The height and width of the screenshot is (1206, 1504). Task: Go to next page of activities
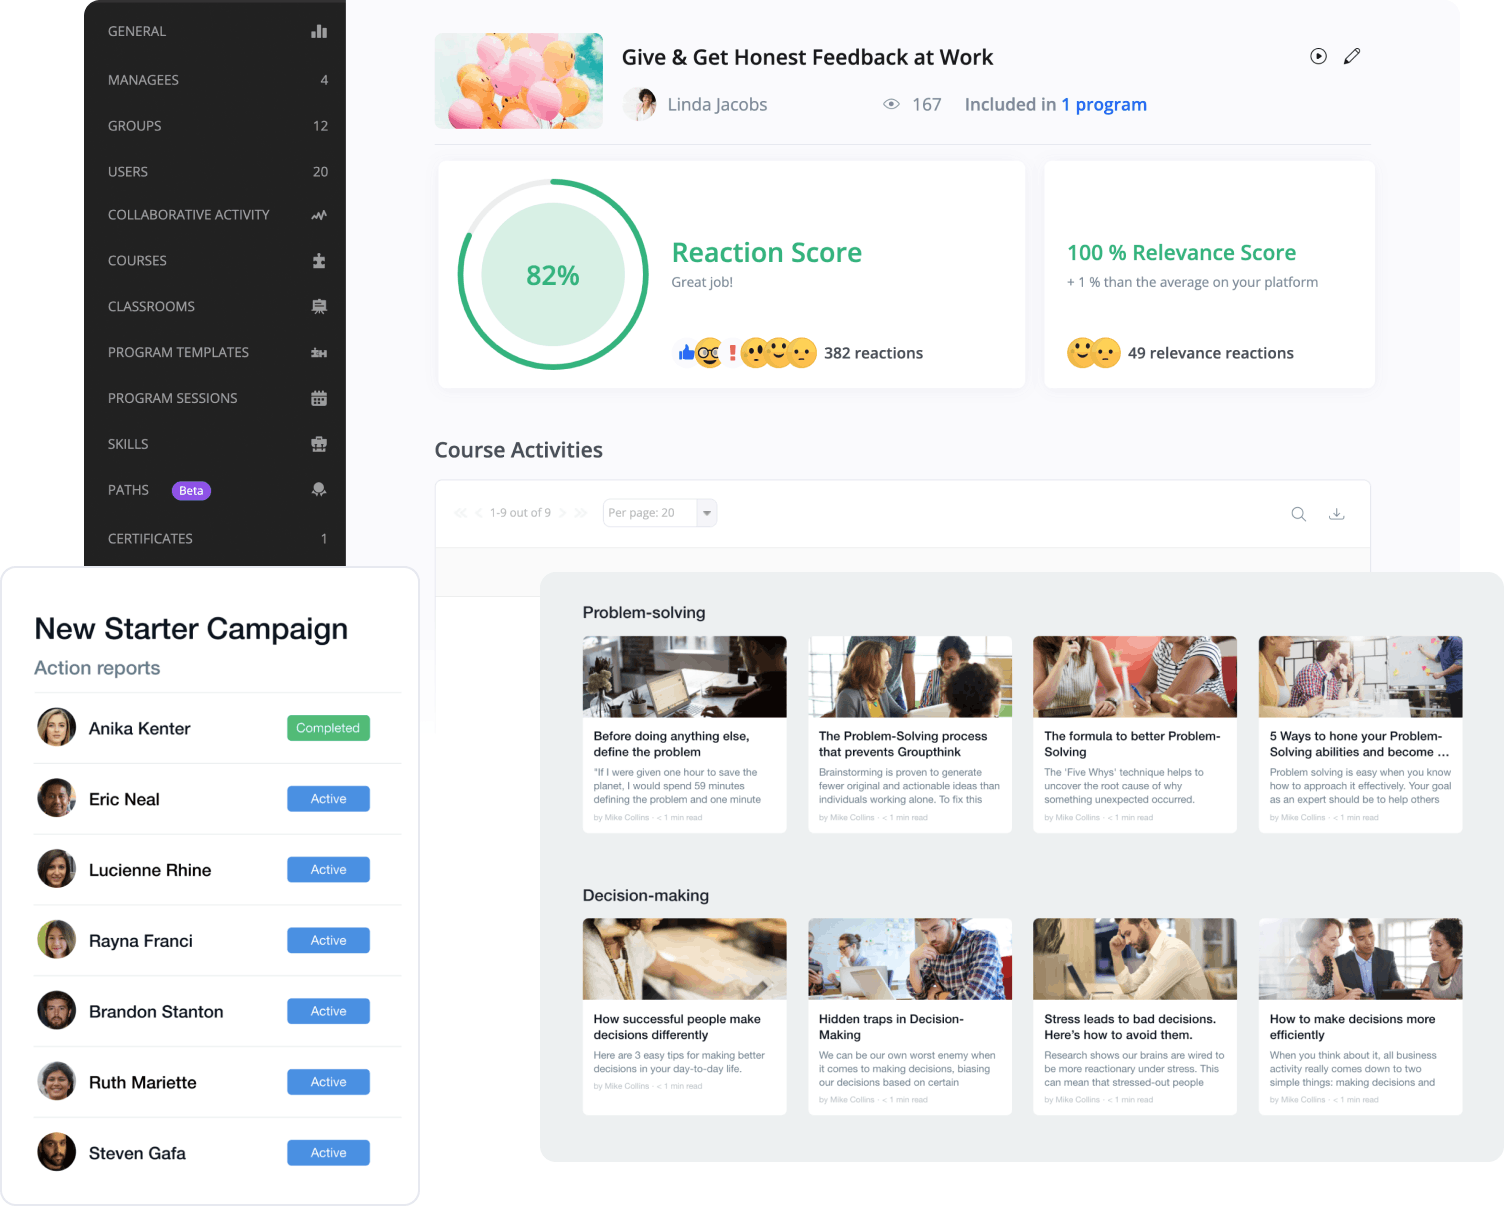click(562, 513)
